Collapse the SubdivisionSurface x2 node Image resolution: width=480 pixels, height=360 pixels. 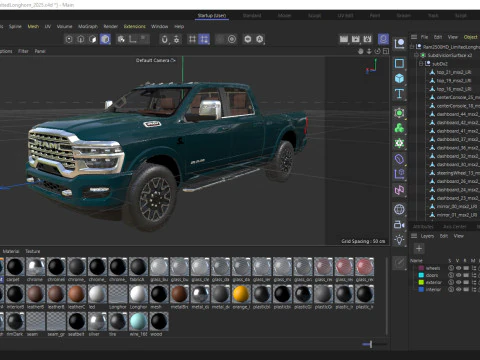pyautogui.click(x=416, y=55)
